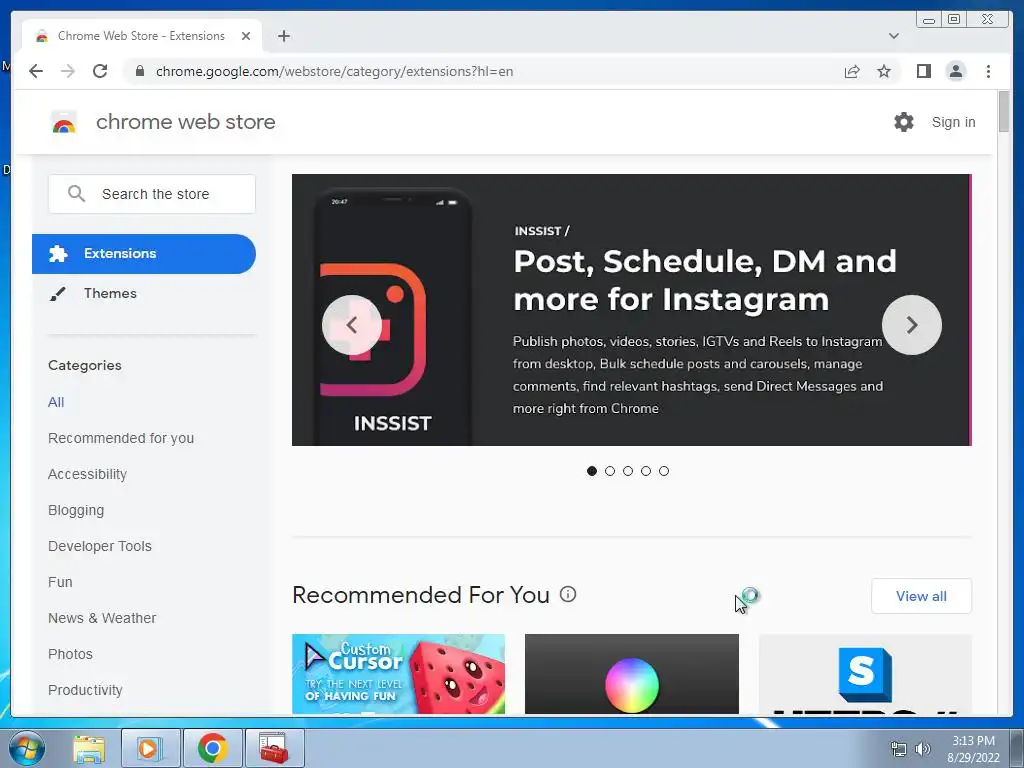The width and height of the screenshot is (1024, 768).
Task: Focus the Search the store field
Action: tap(152, 194)
